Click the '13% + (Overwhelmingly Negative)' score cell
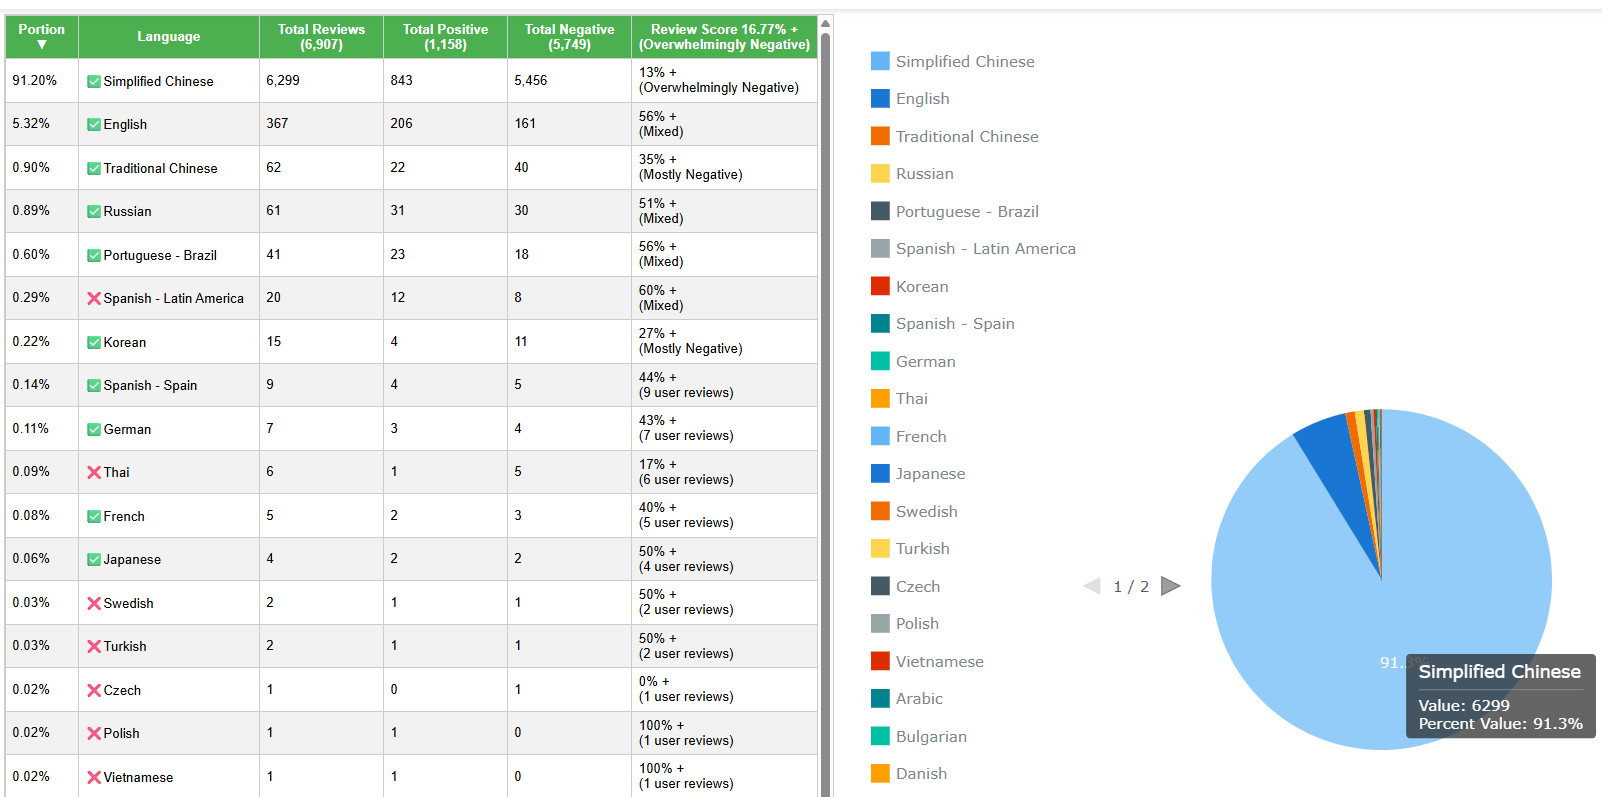 (724, 80)
